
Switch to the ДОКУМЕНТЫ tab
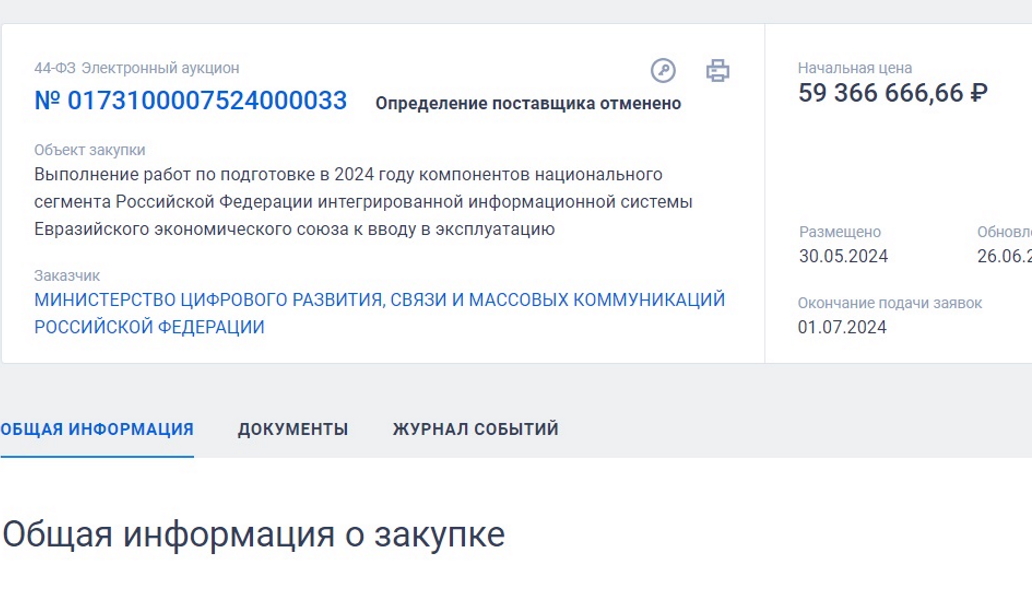tap(293, 429)
